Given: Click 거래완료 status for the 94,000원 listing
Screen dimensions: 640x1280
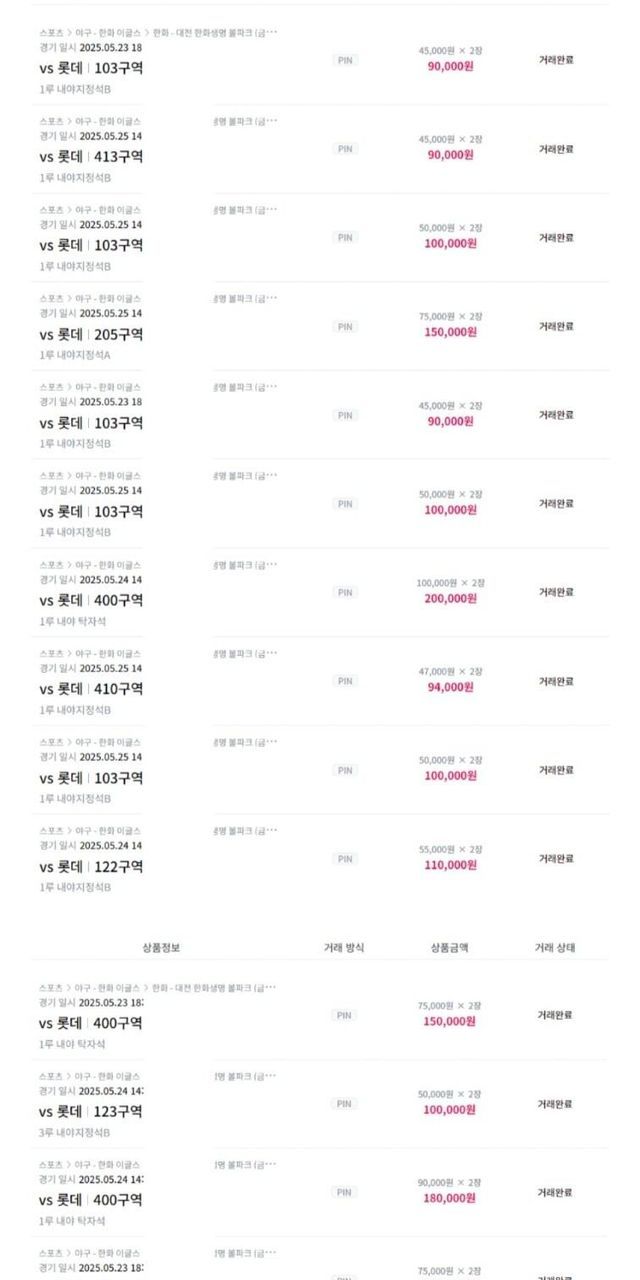Looking at the screenshot, I should (x=556, y=681).
